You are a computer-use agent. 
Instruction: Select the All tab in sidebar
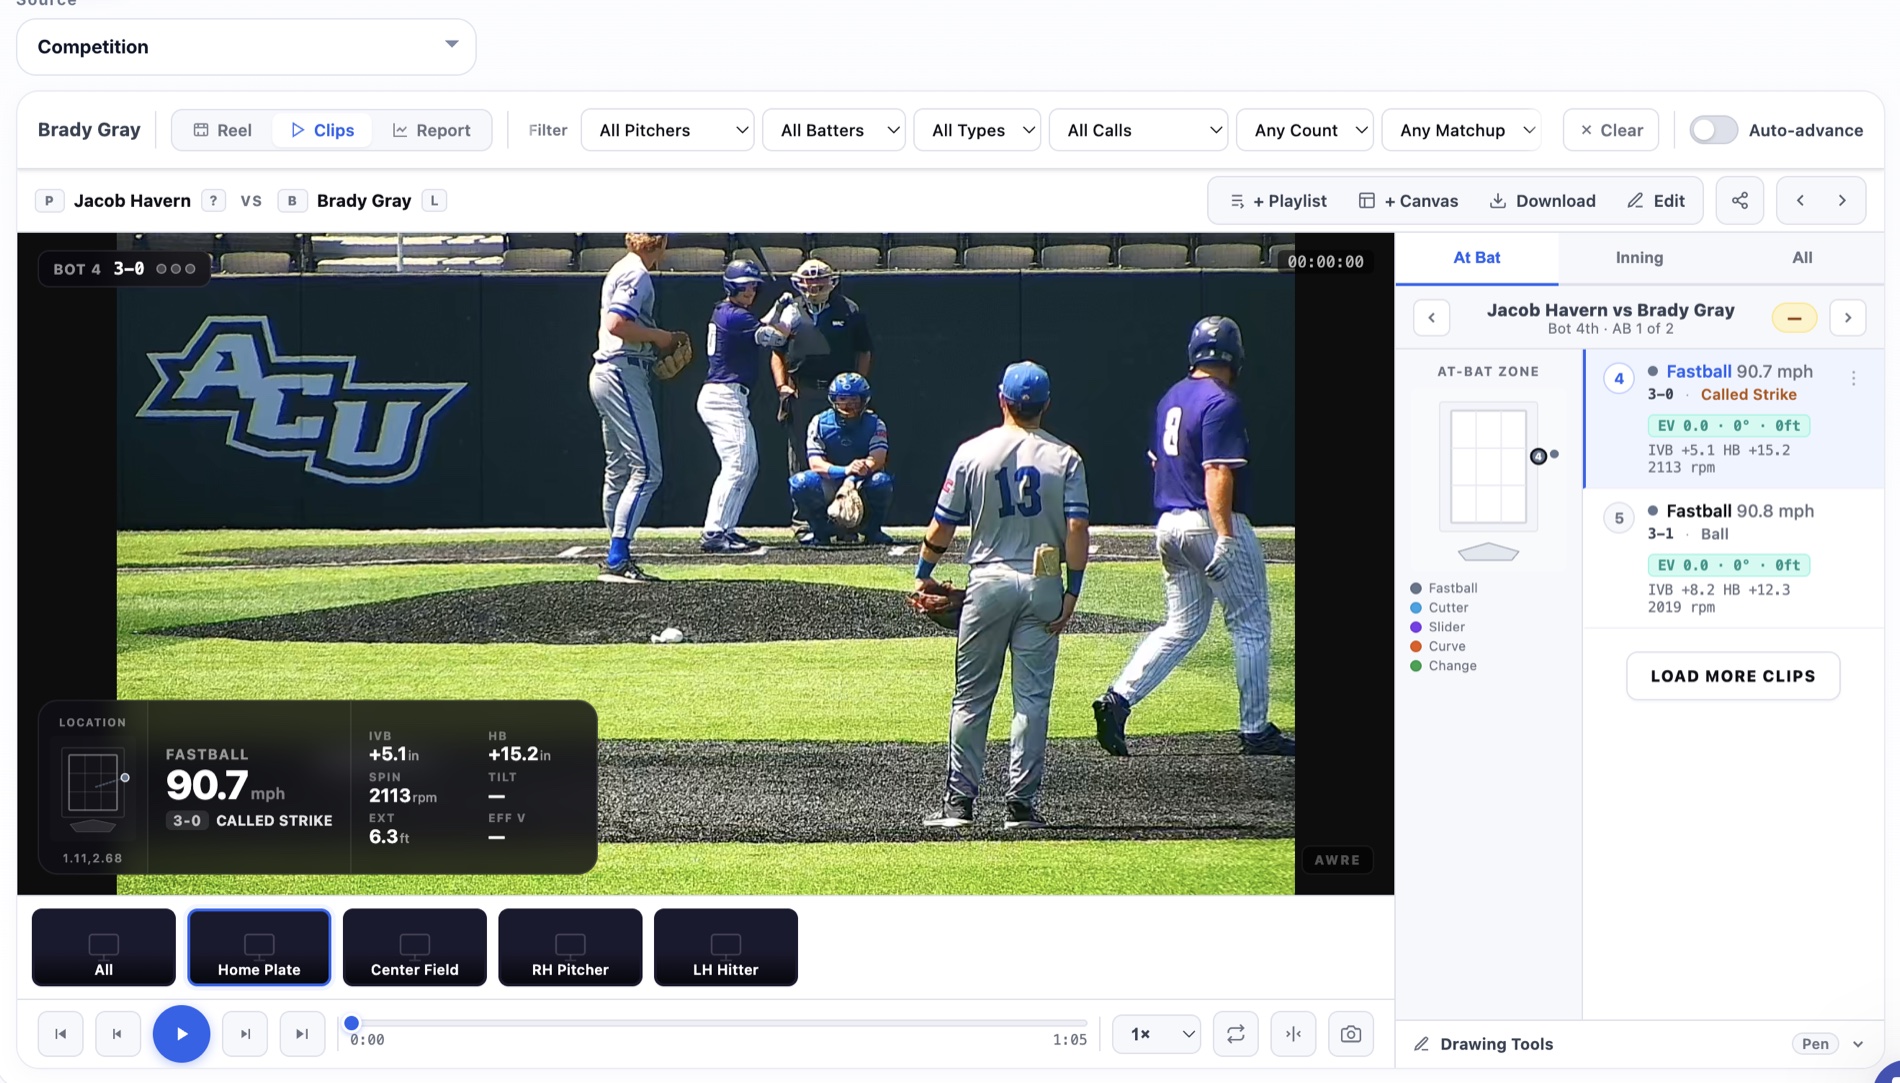(x=1802, y=258)
